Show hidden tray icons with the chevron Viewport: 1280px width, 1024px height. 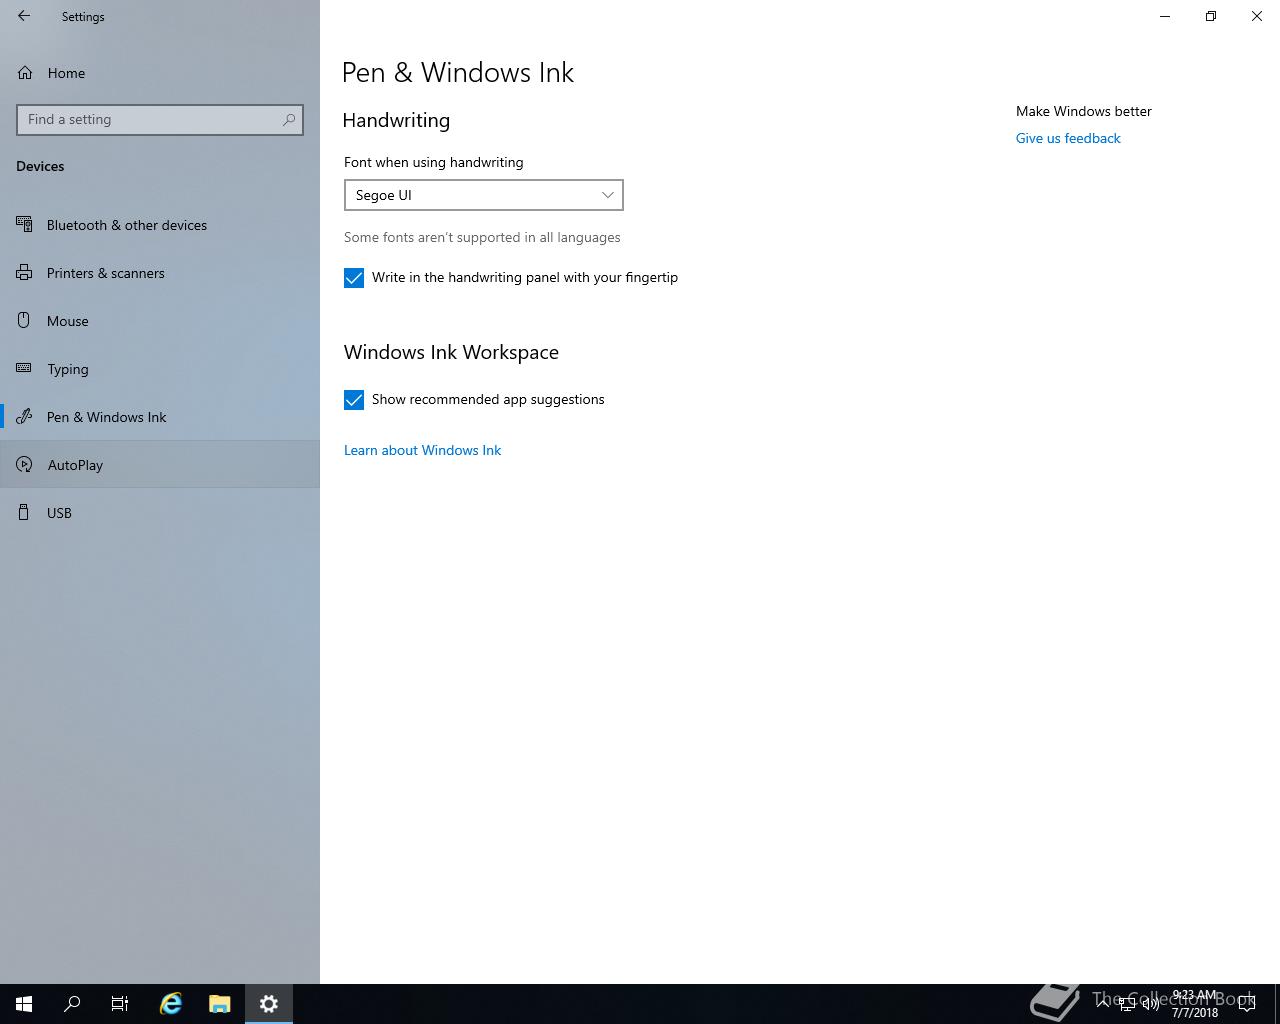click(1103, 1004)
